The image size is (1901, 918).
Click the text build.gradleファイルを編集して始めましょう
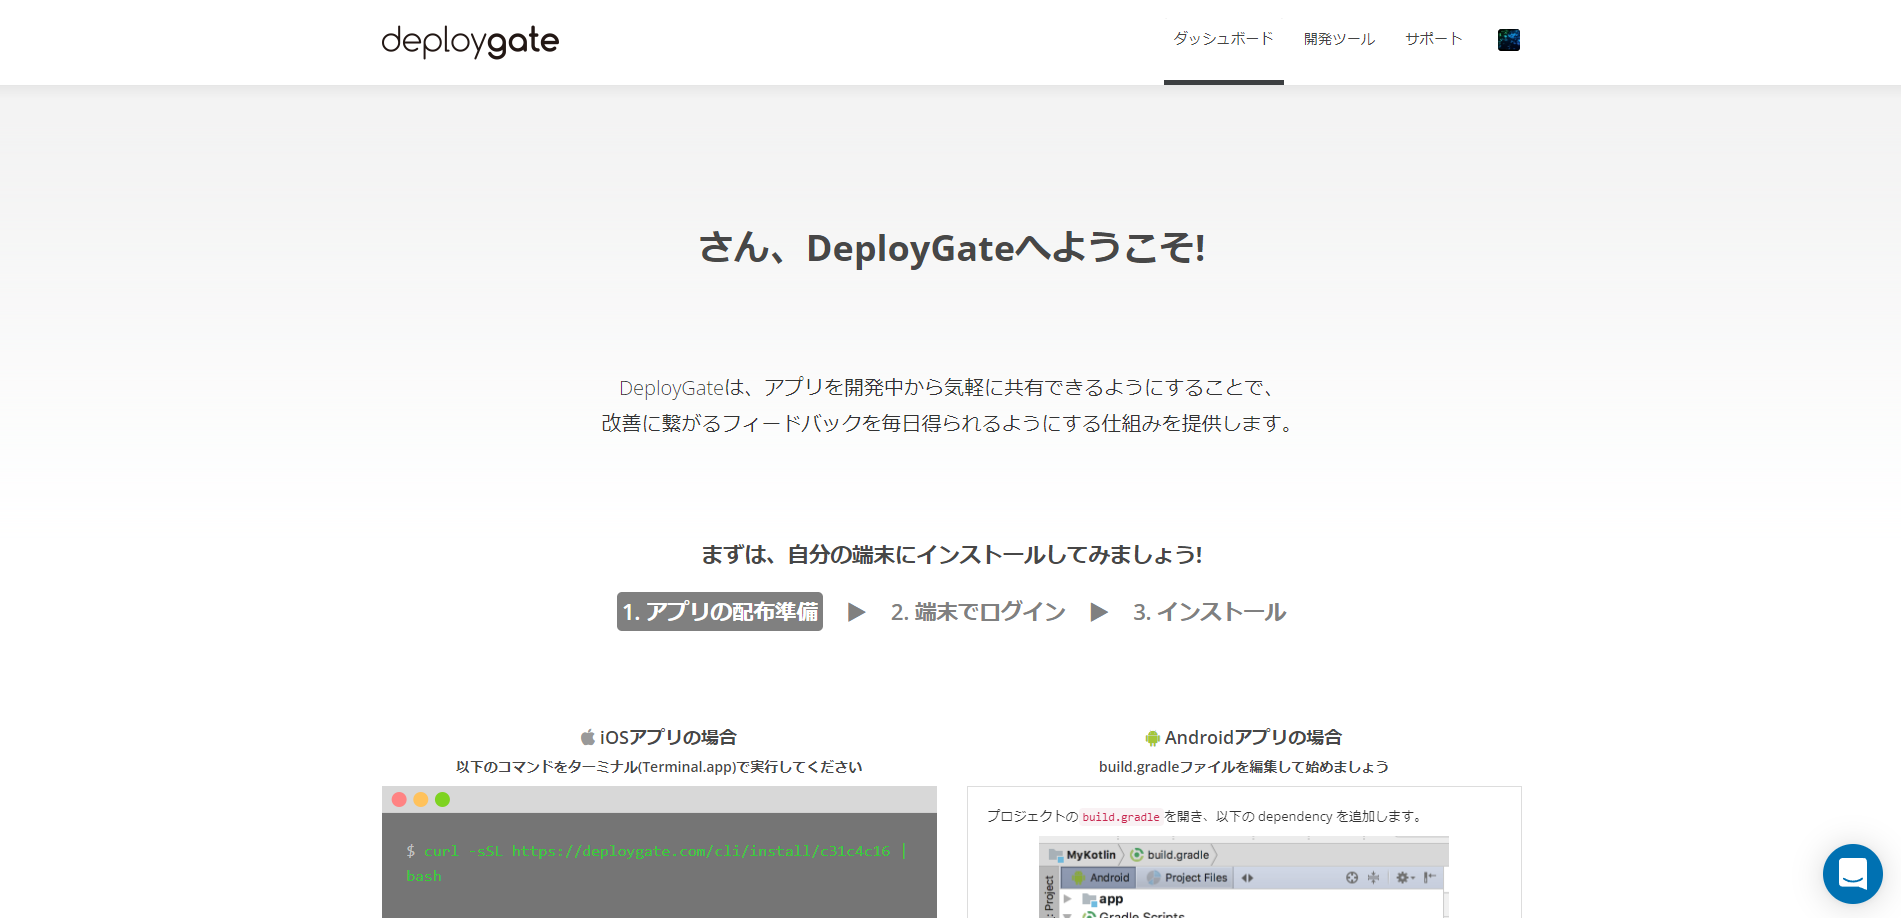1244,767
